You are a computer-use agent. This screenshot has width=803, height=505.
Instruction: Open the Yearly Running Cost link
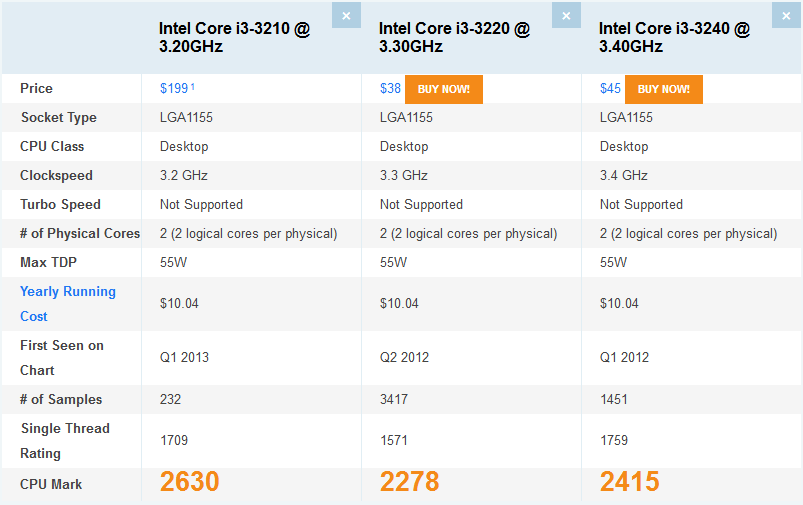pyautogui.click(x=68, y=304)
